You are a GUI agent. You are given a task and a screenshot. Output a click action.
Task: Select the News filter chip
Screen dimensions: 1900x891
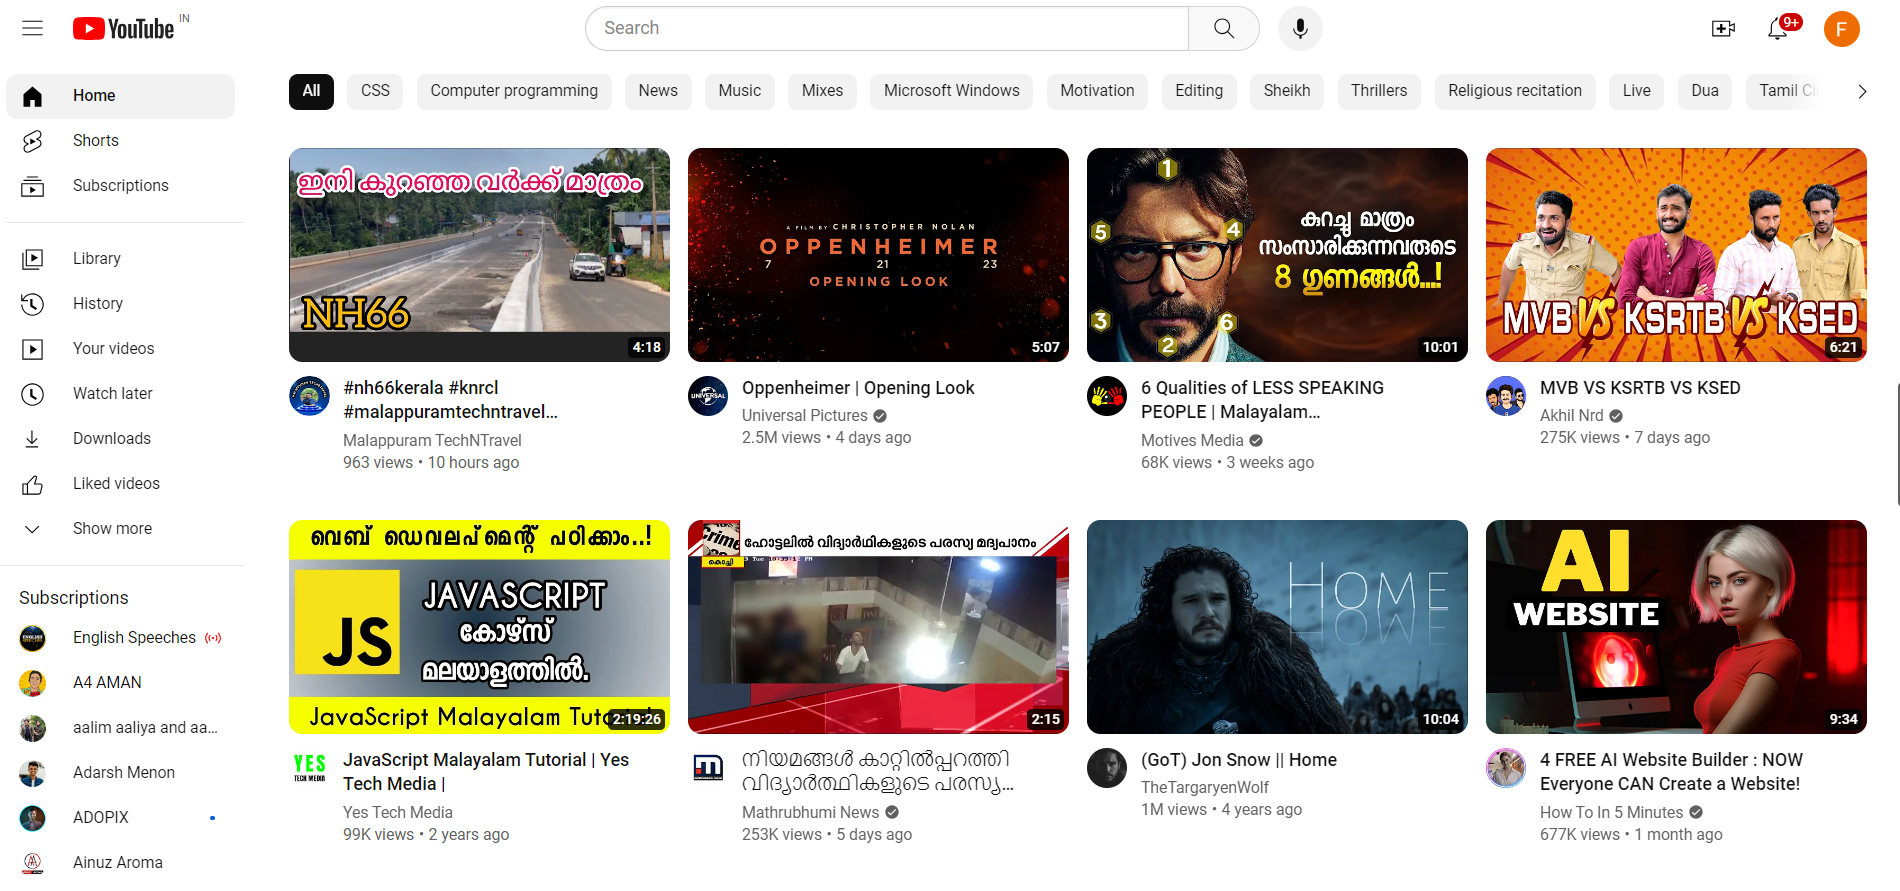[x=658, y=91]
